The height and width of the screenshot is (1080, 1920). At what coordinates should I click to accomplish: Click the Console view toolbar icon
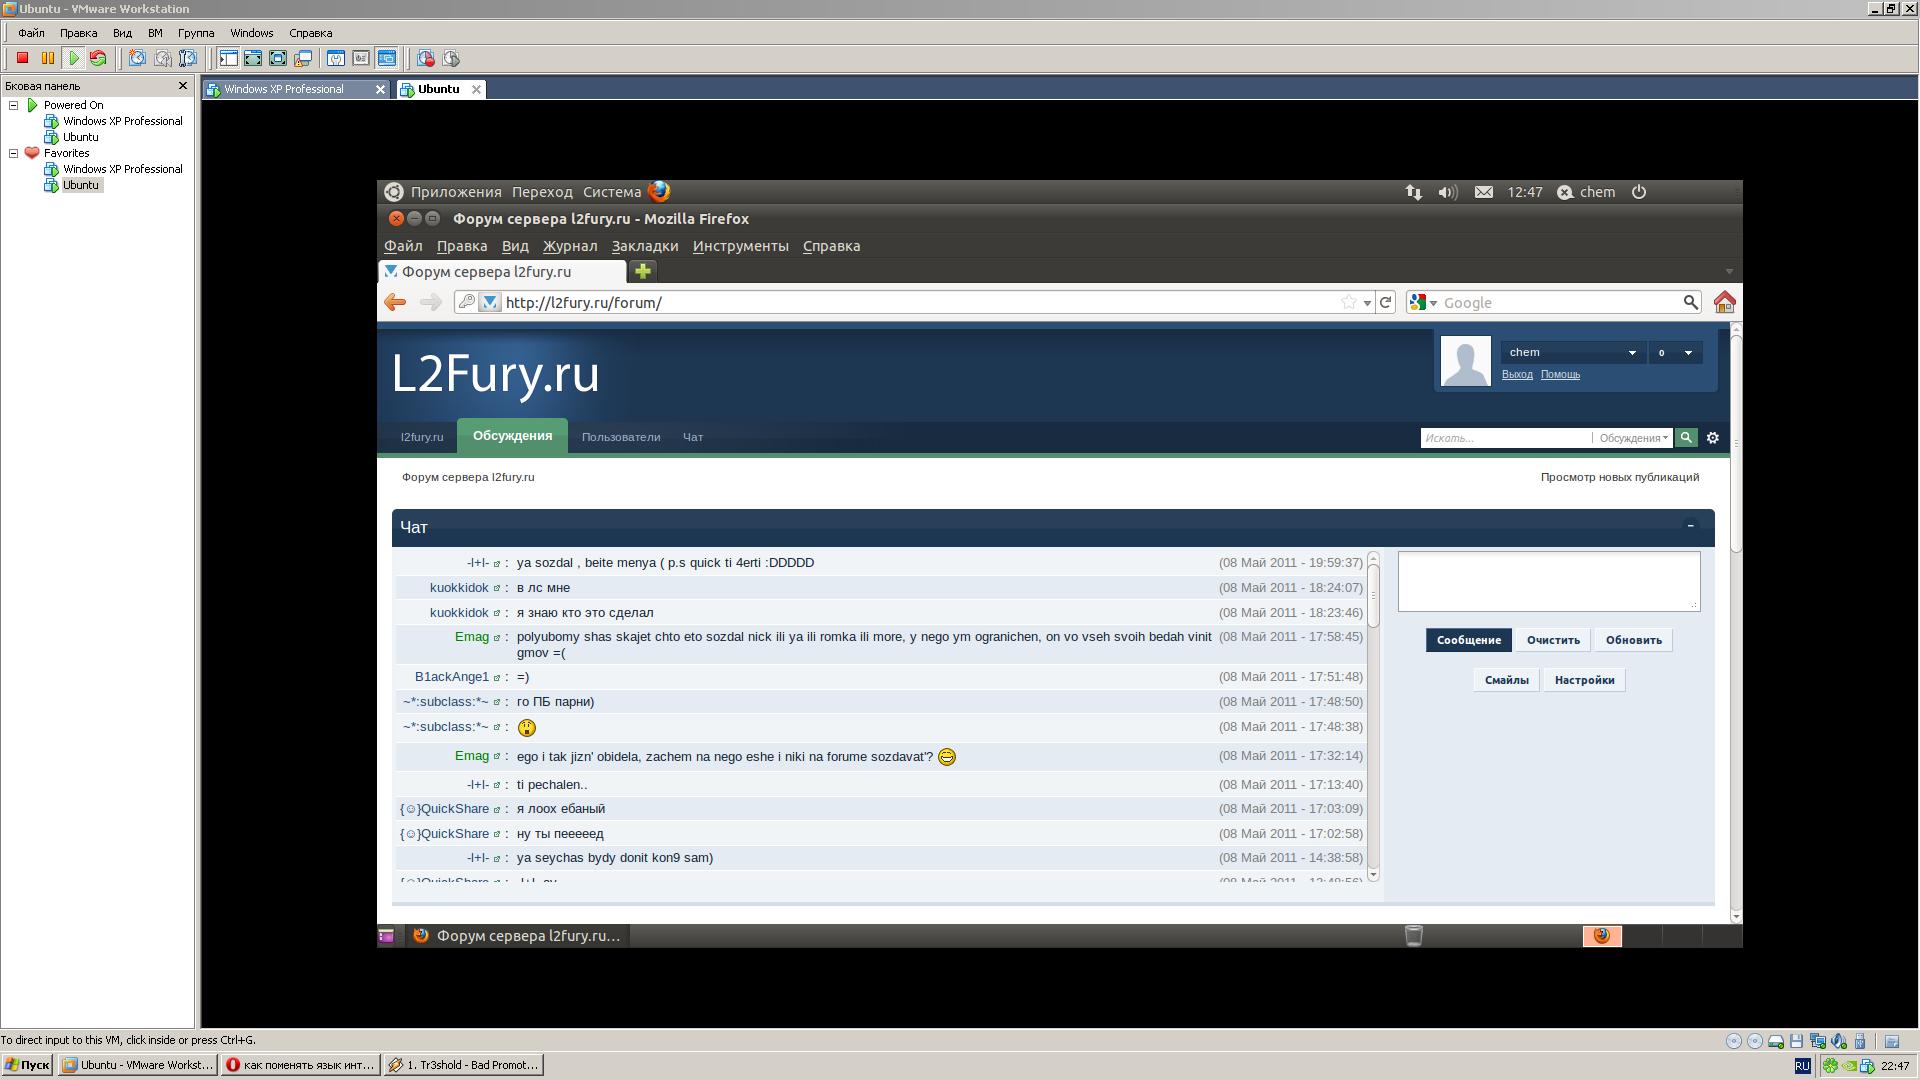[386, 58]
